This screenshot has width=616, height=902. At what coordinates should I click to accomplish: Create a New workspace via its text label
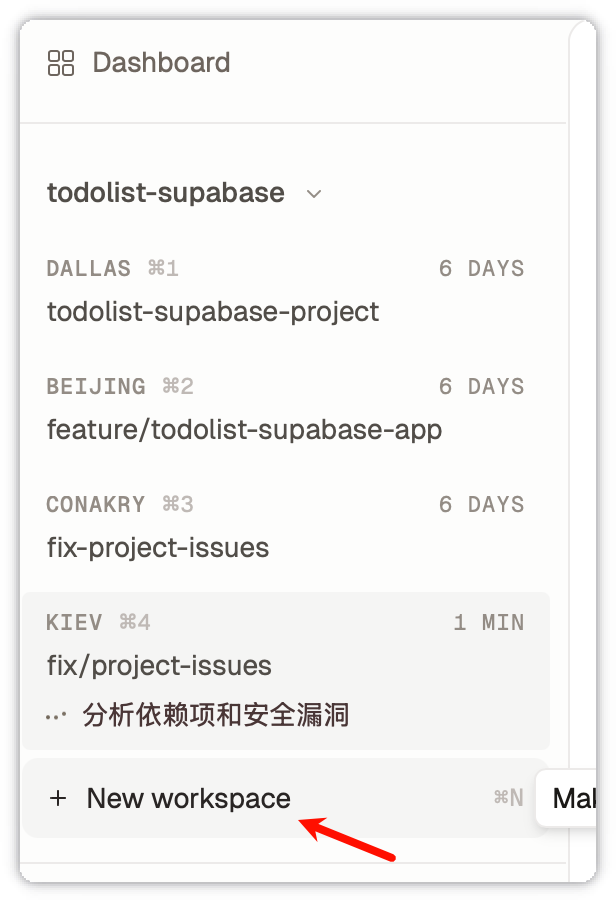tap(188, 798)
